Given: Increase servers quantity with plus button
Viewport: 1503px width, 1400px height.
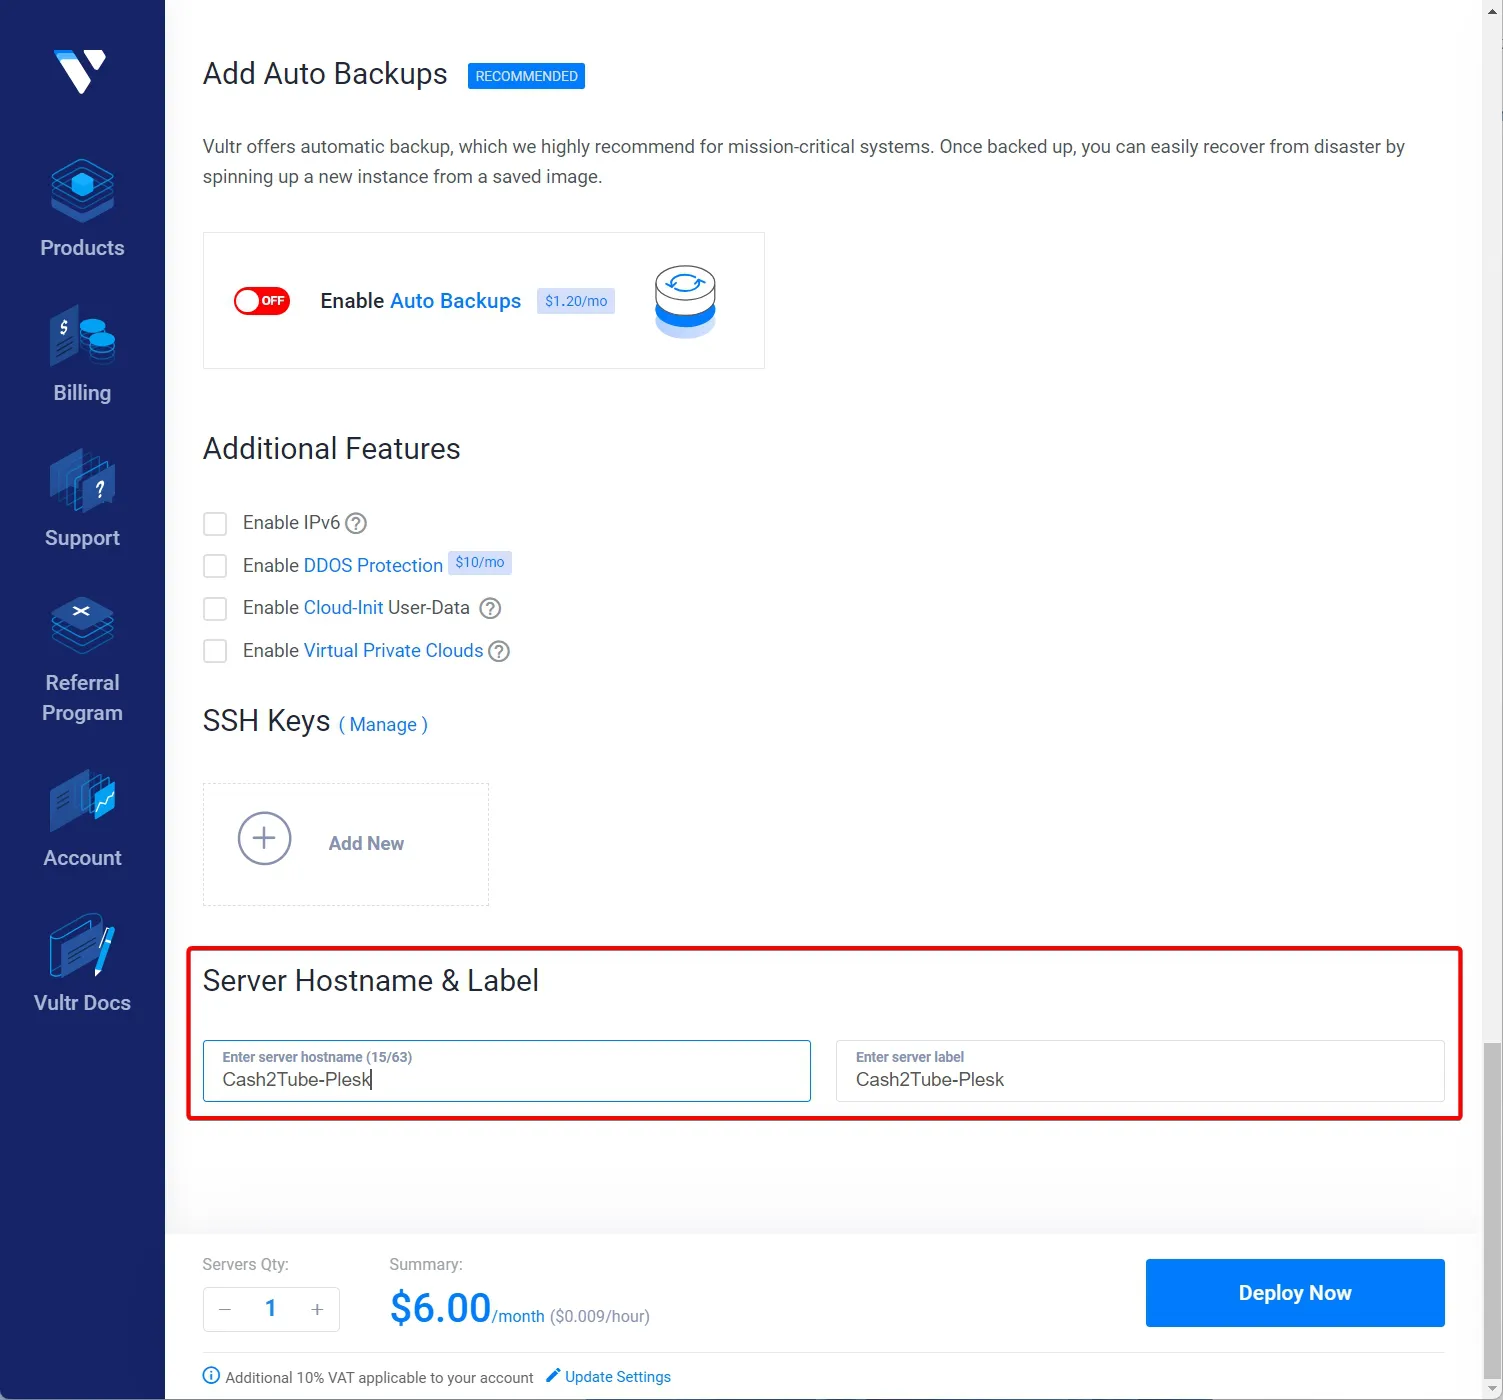Looking at the screenshot, I should [317, 1309].
